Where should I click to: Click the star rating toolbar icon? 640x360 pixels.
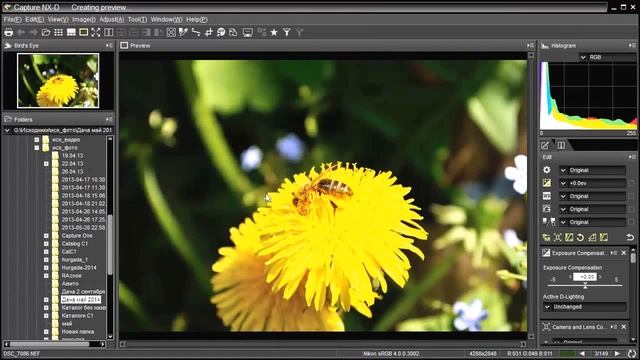(274, 32)
